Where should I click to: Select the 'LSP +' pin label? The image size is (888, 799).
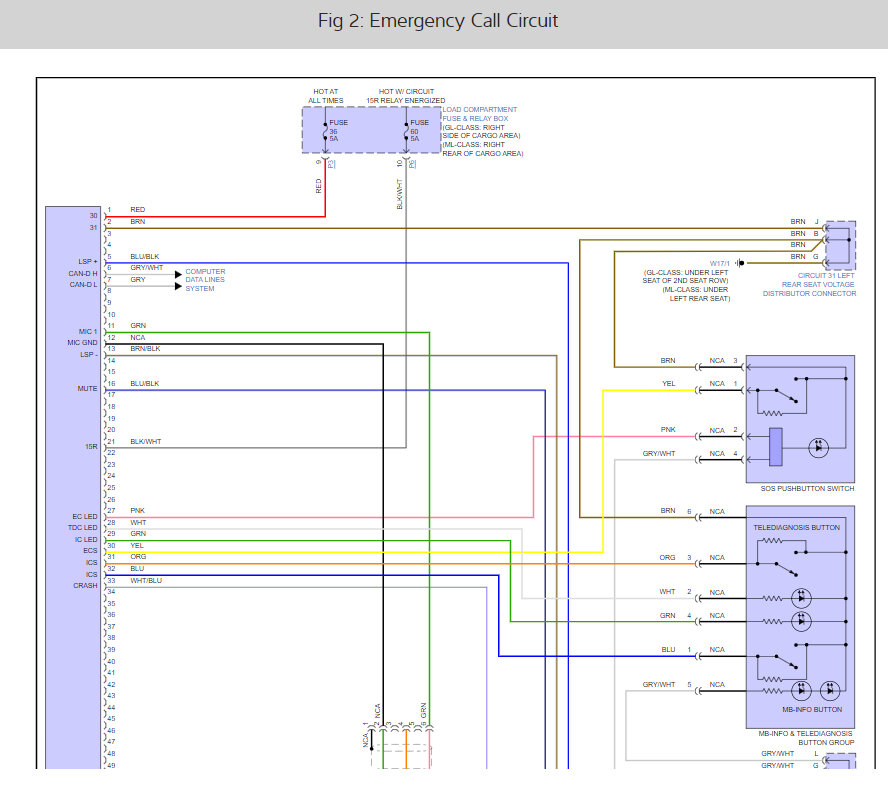[x=88, y=262]
